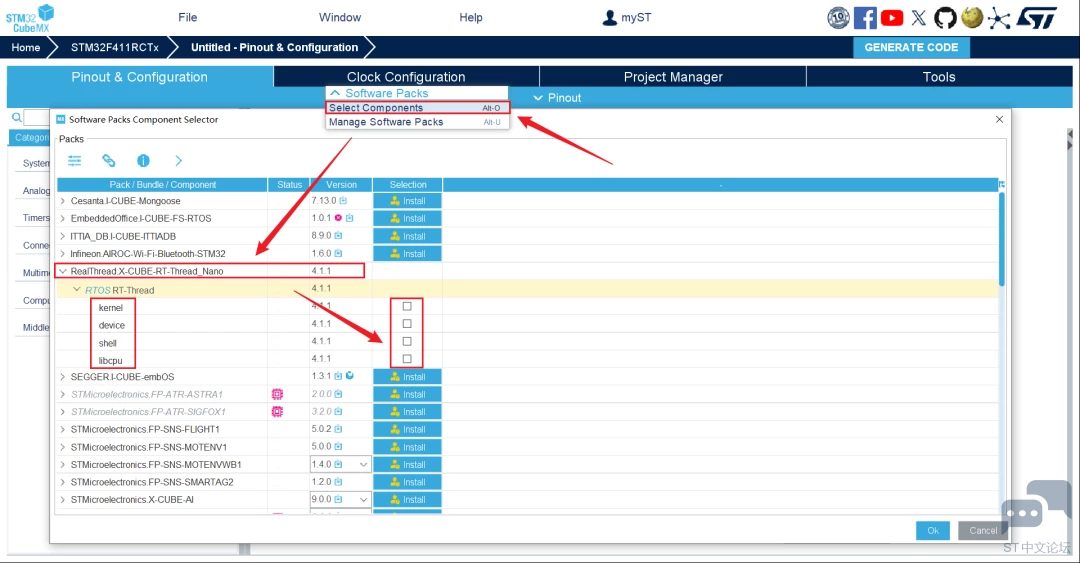1080x563 pixels.
Task: Choose Select Components menu entry
Action: [417, 108]
